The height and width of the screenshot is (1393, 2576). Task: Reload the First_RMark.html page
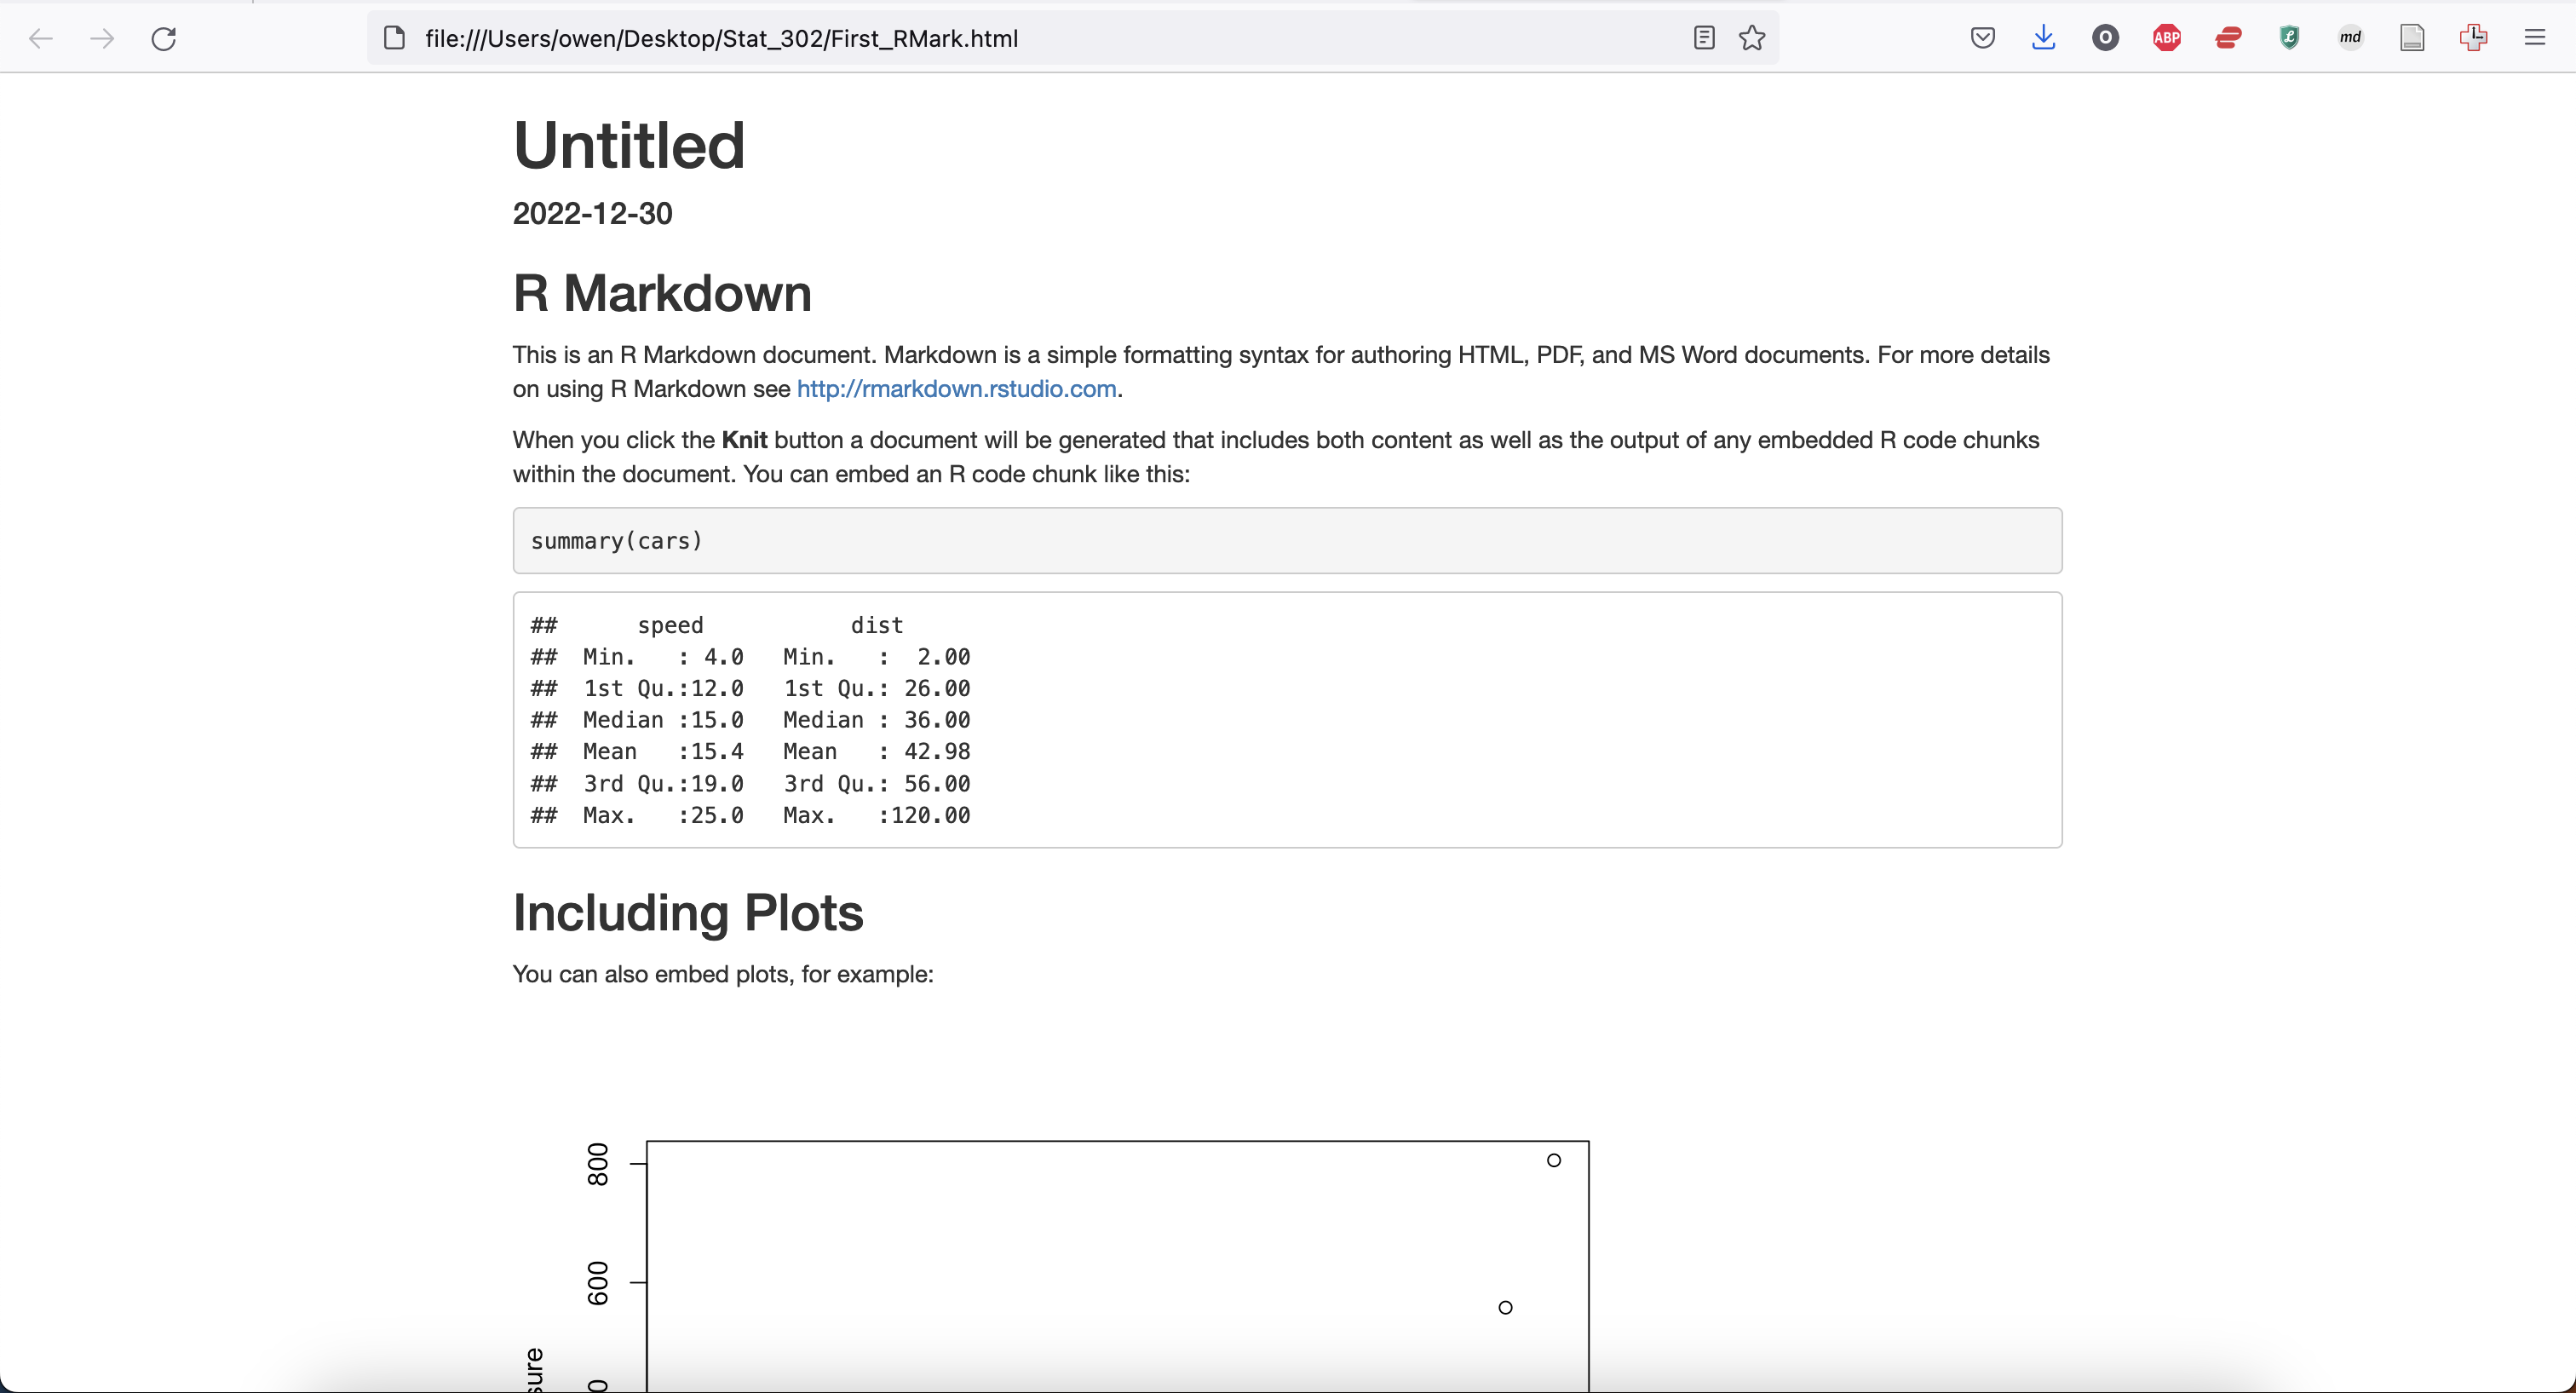(x=164, y=39)
